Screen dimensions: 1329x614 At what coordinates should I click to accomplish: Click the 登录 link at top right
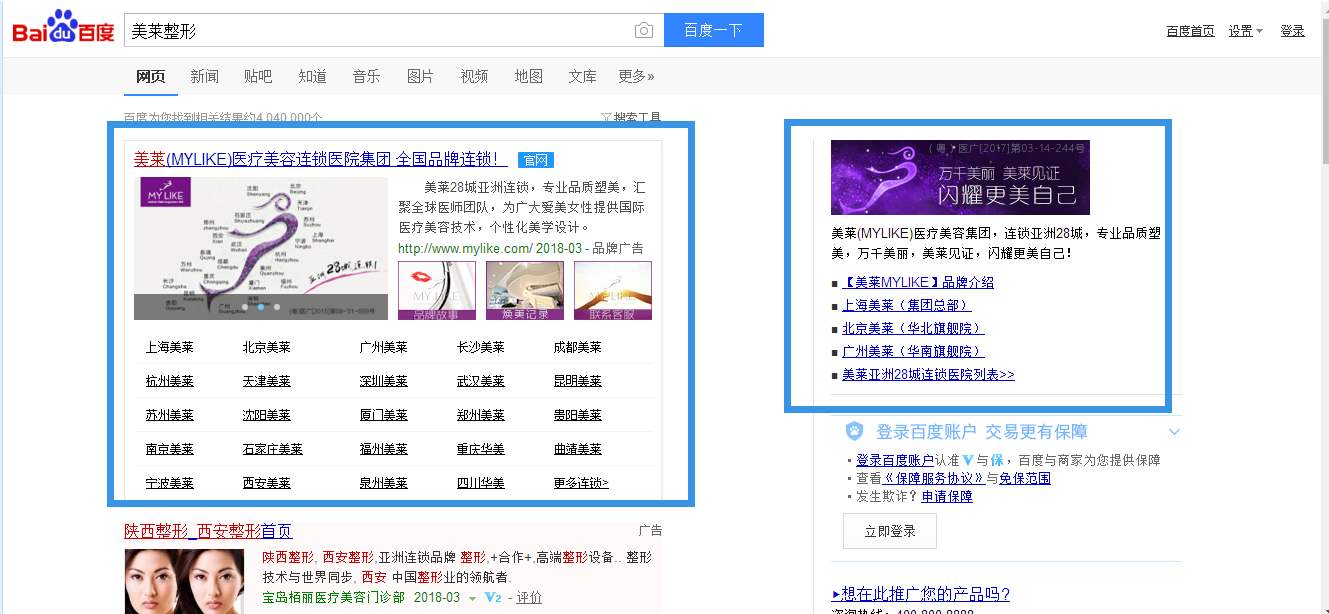[x=1293, y=31]
